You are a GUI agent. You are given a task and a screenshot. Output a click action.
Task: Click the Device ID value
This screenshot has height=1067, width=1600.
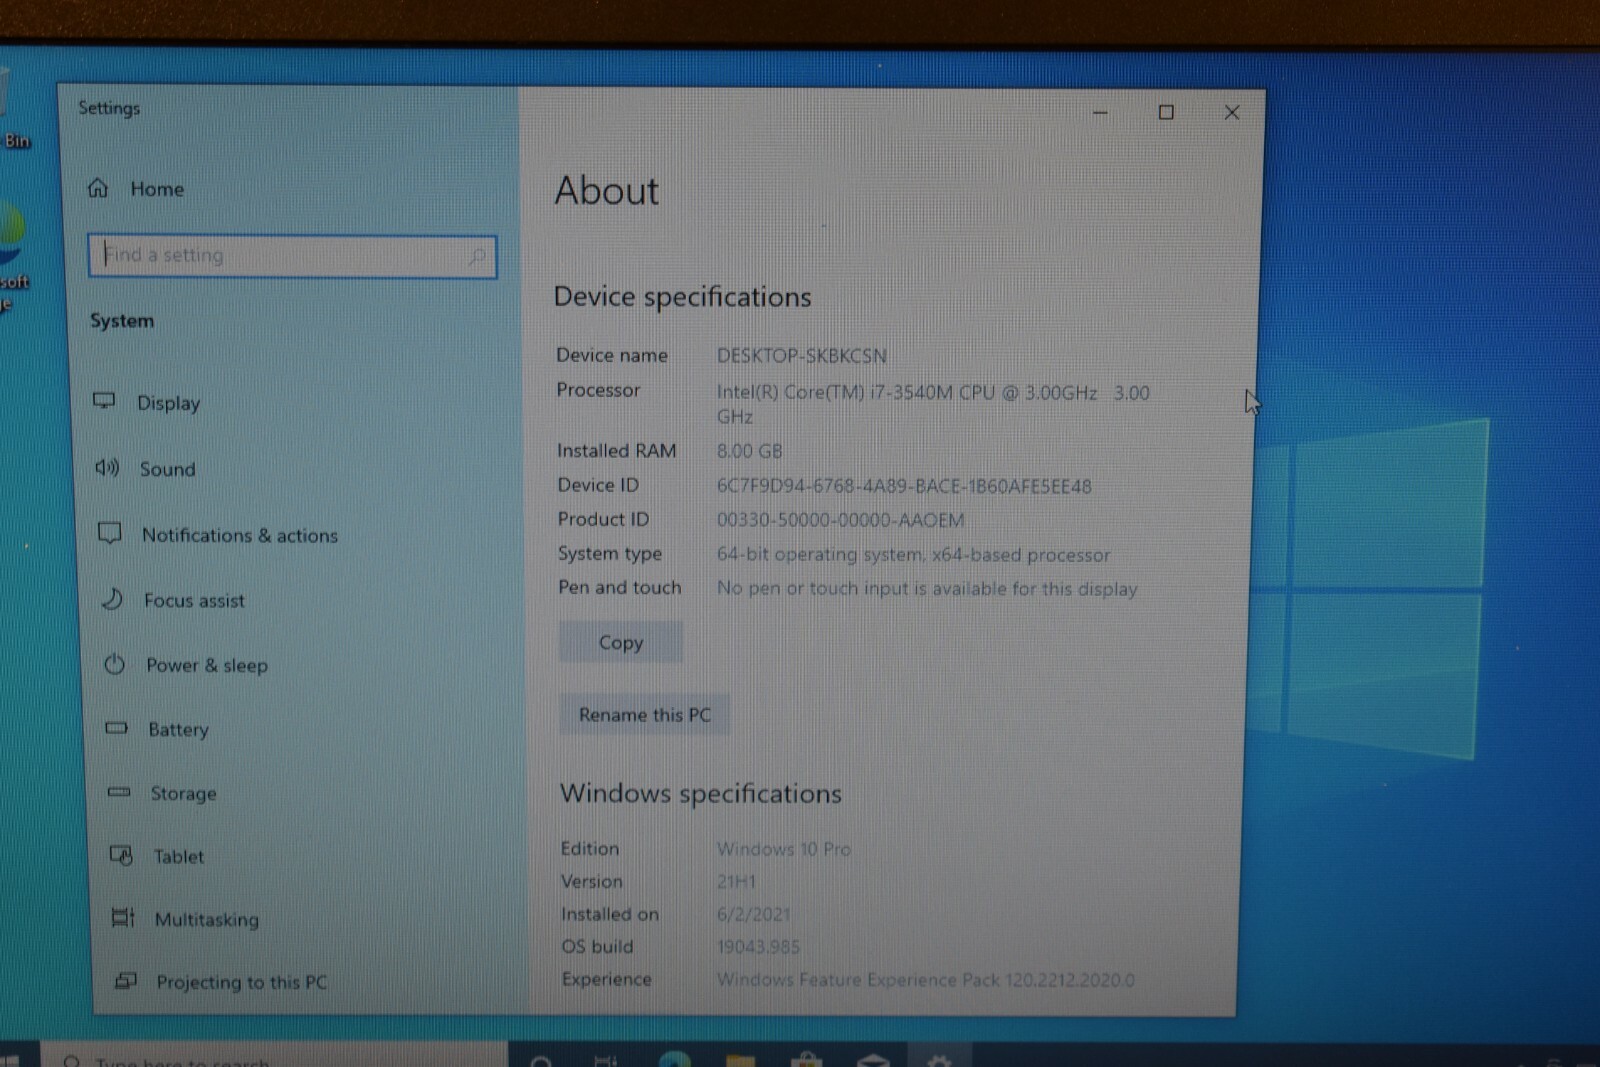click(x=904, y=486)
